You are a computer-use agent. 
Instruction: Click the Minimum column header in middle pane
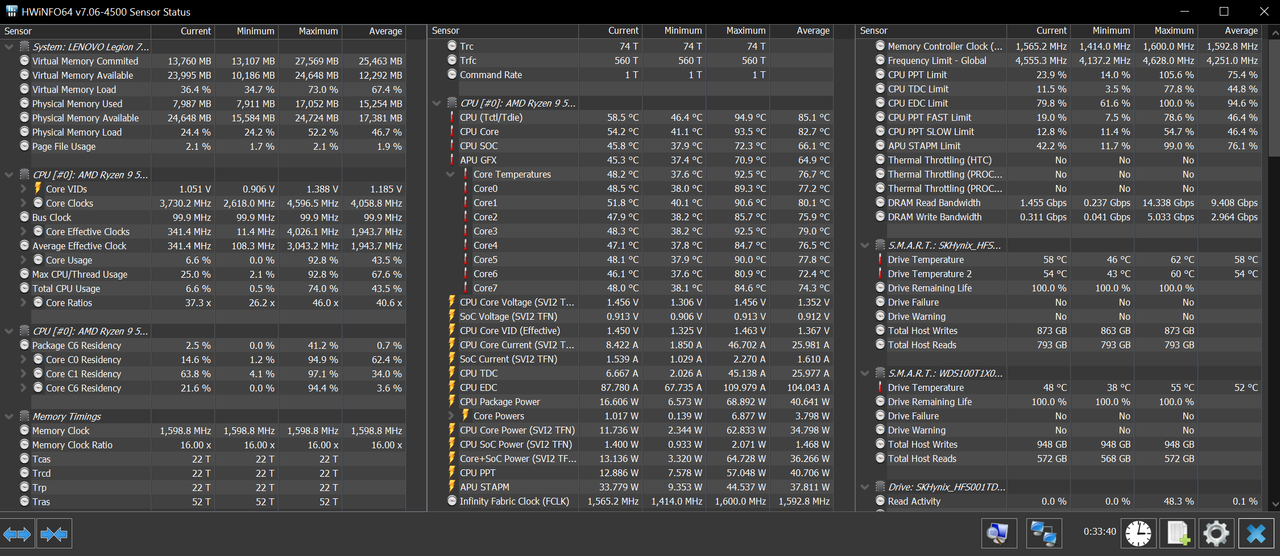pyautogui.click(x=675, y=31)
